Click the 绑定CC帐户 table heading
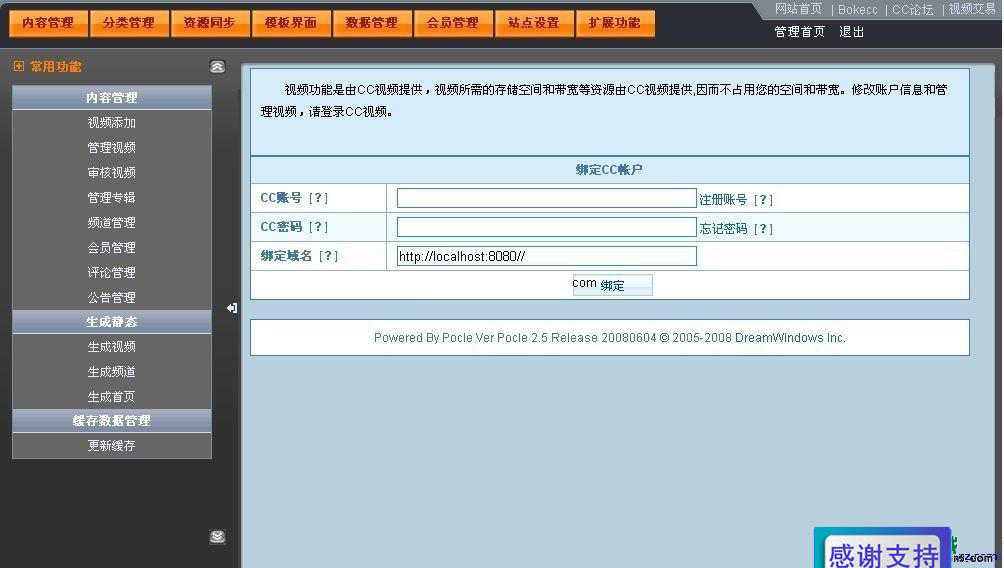 609,170
